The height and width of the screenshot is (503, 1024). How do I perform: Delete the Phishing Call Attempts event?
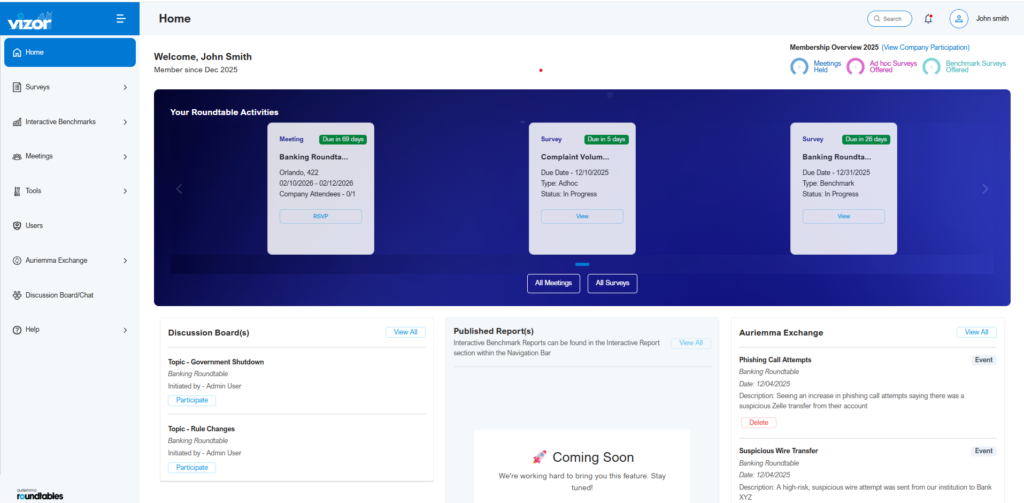pyautogui.click(x=758, y=422)
